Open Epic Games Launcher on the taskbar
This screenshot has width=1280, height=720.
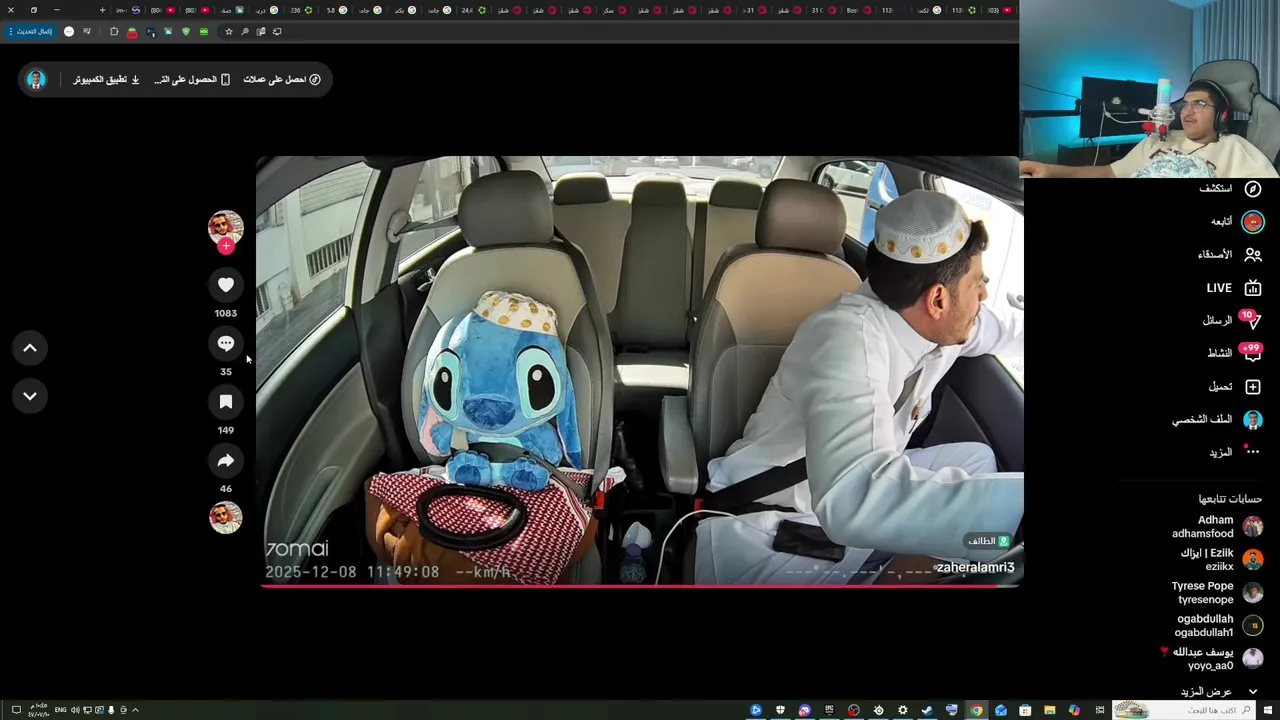[829, 710]
